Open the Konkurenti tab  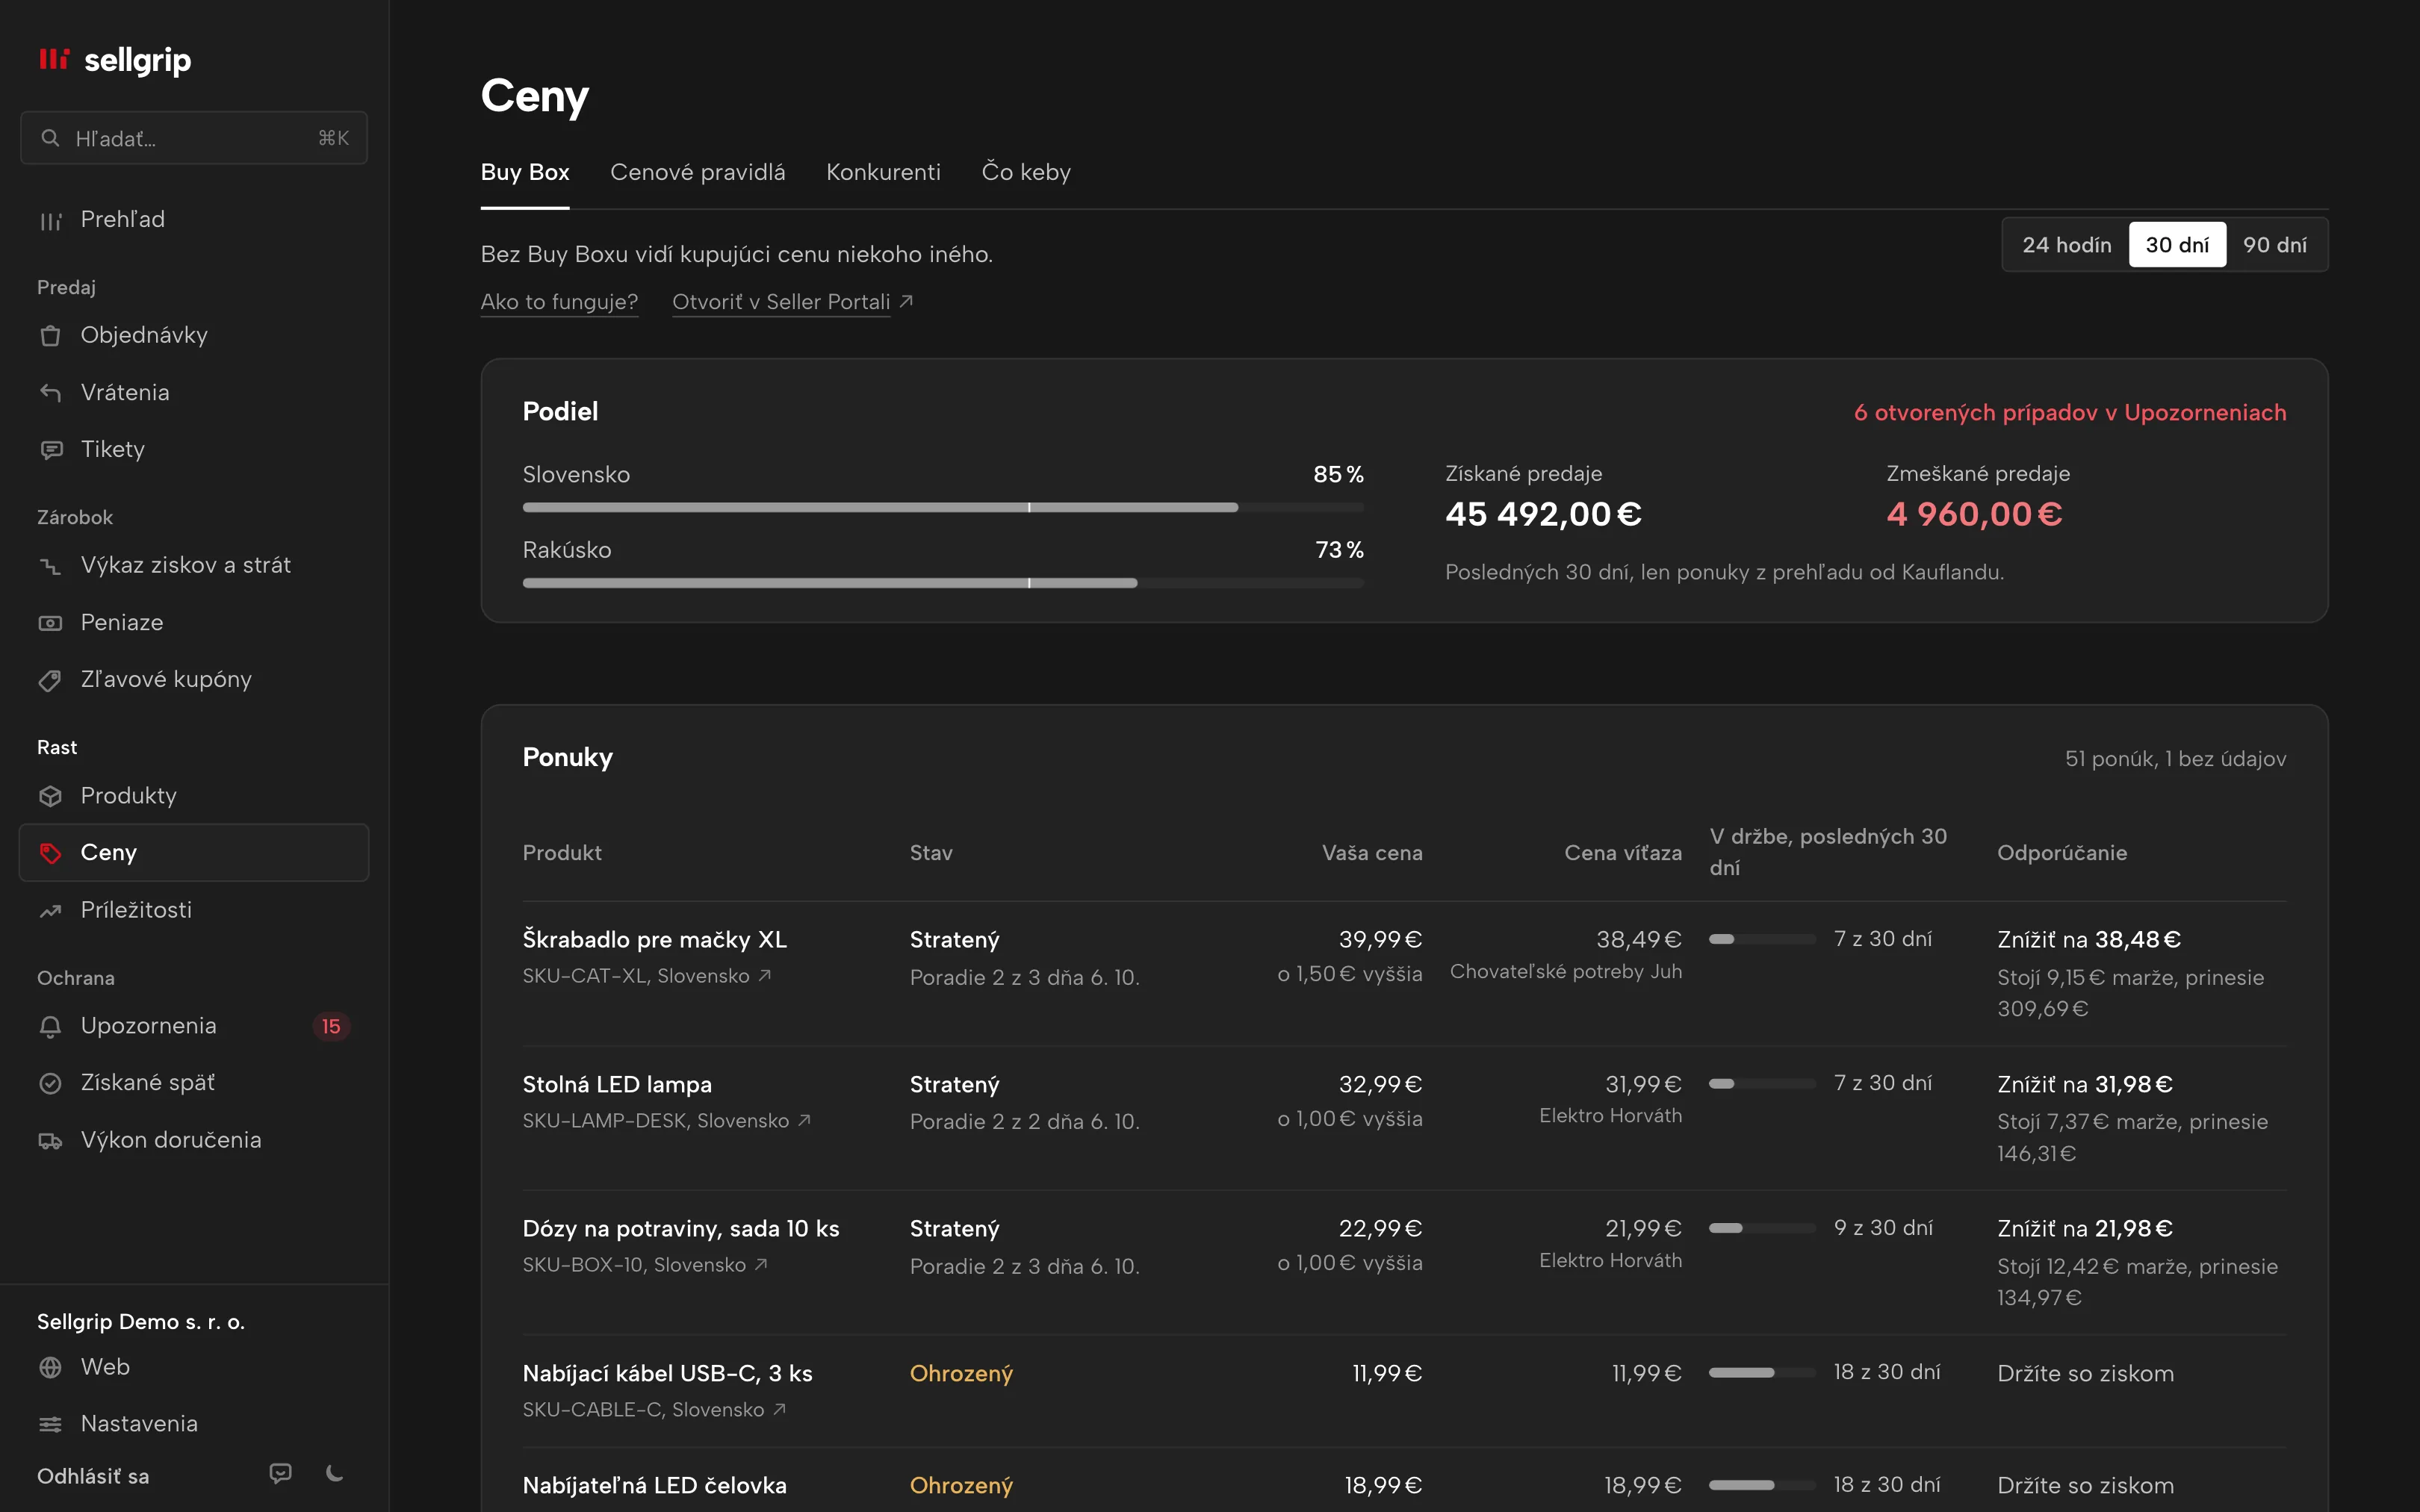[x=883, y=172]
